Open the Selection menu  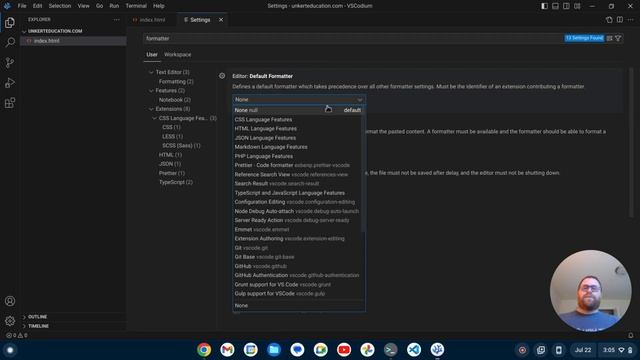click(x=60, y=6)
